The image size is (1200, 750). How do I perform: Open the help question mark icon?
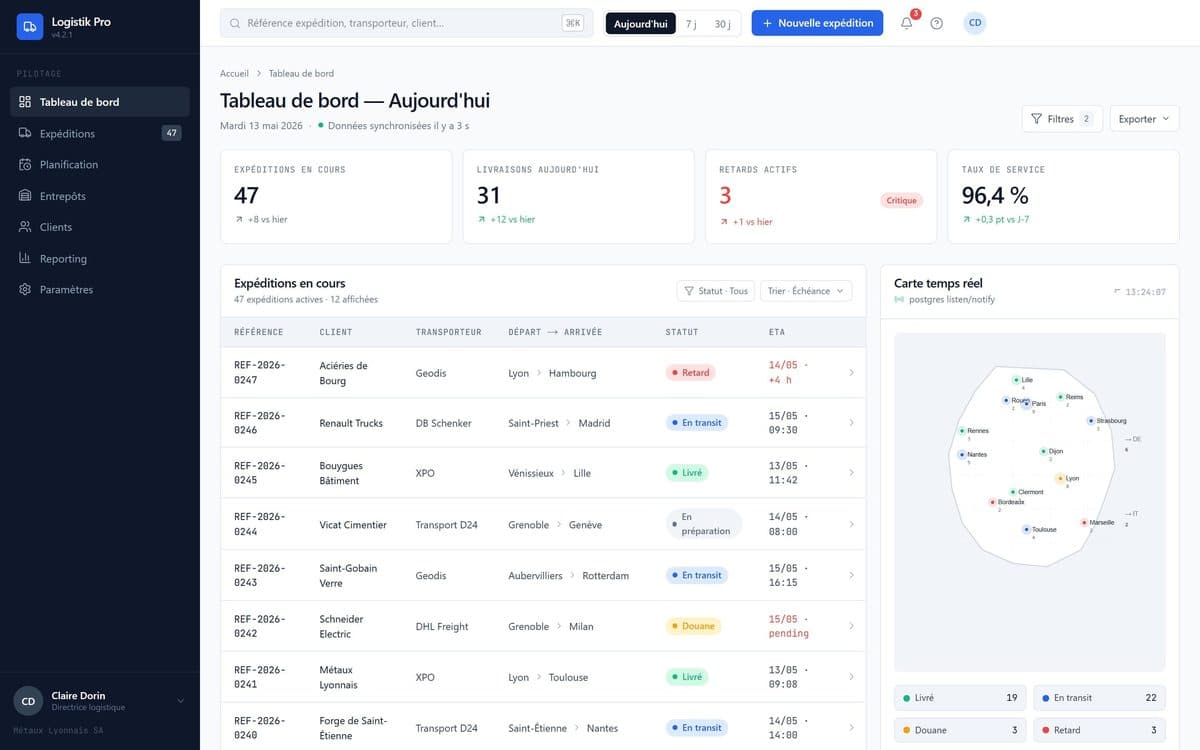[x=936, y=23]
